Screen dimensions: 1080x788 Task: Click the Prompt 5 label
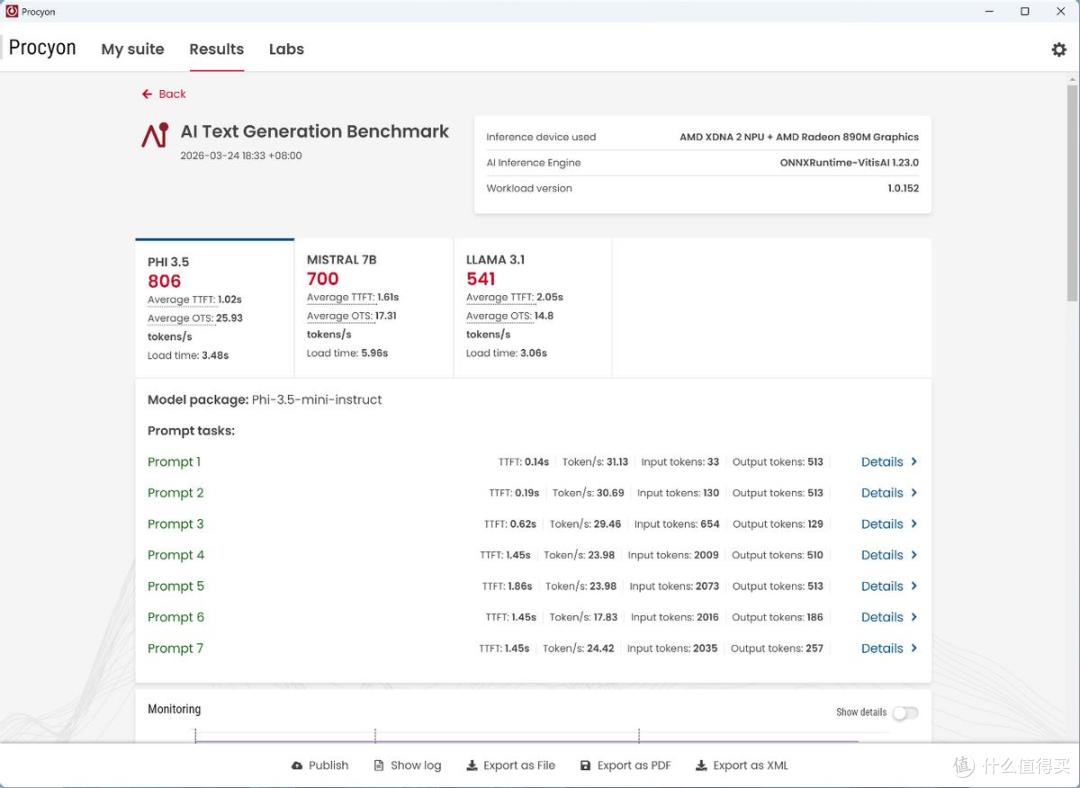click(x=176, y=585)
